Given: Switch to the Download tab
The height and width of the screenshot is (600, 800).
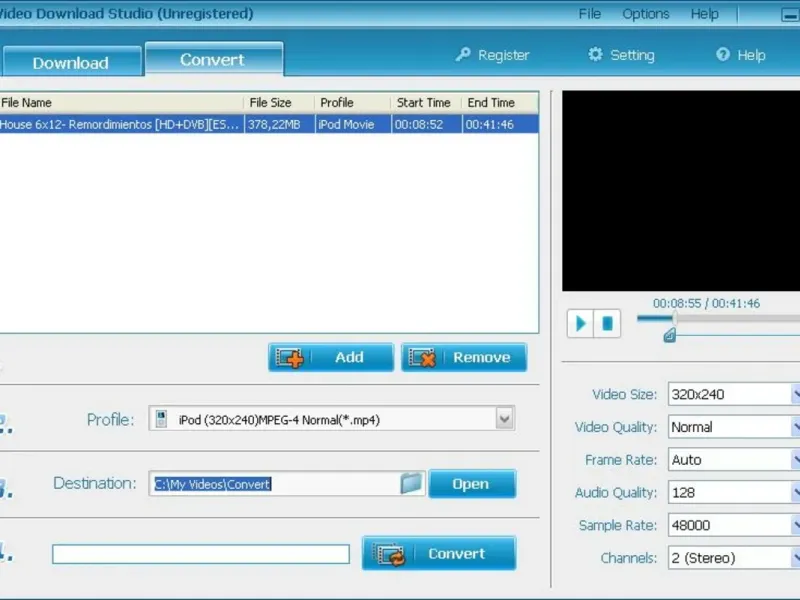Looking at the screenshot, I should [x=71, y=62].
